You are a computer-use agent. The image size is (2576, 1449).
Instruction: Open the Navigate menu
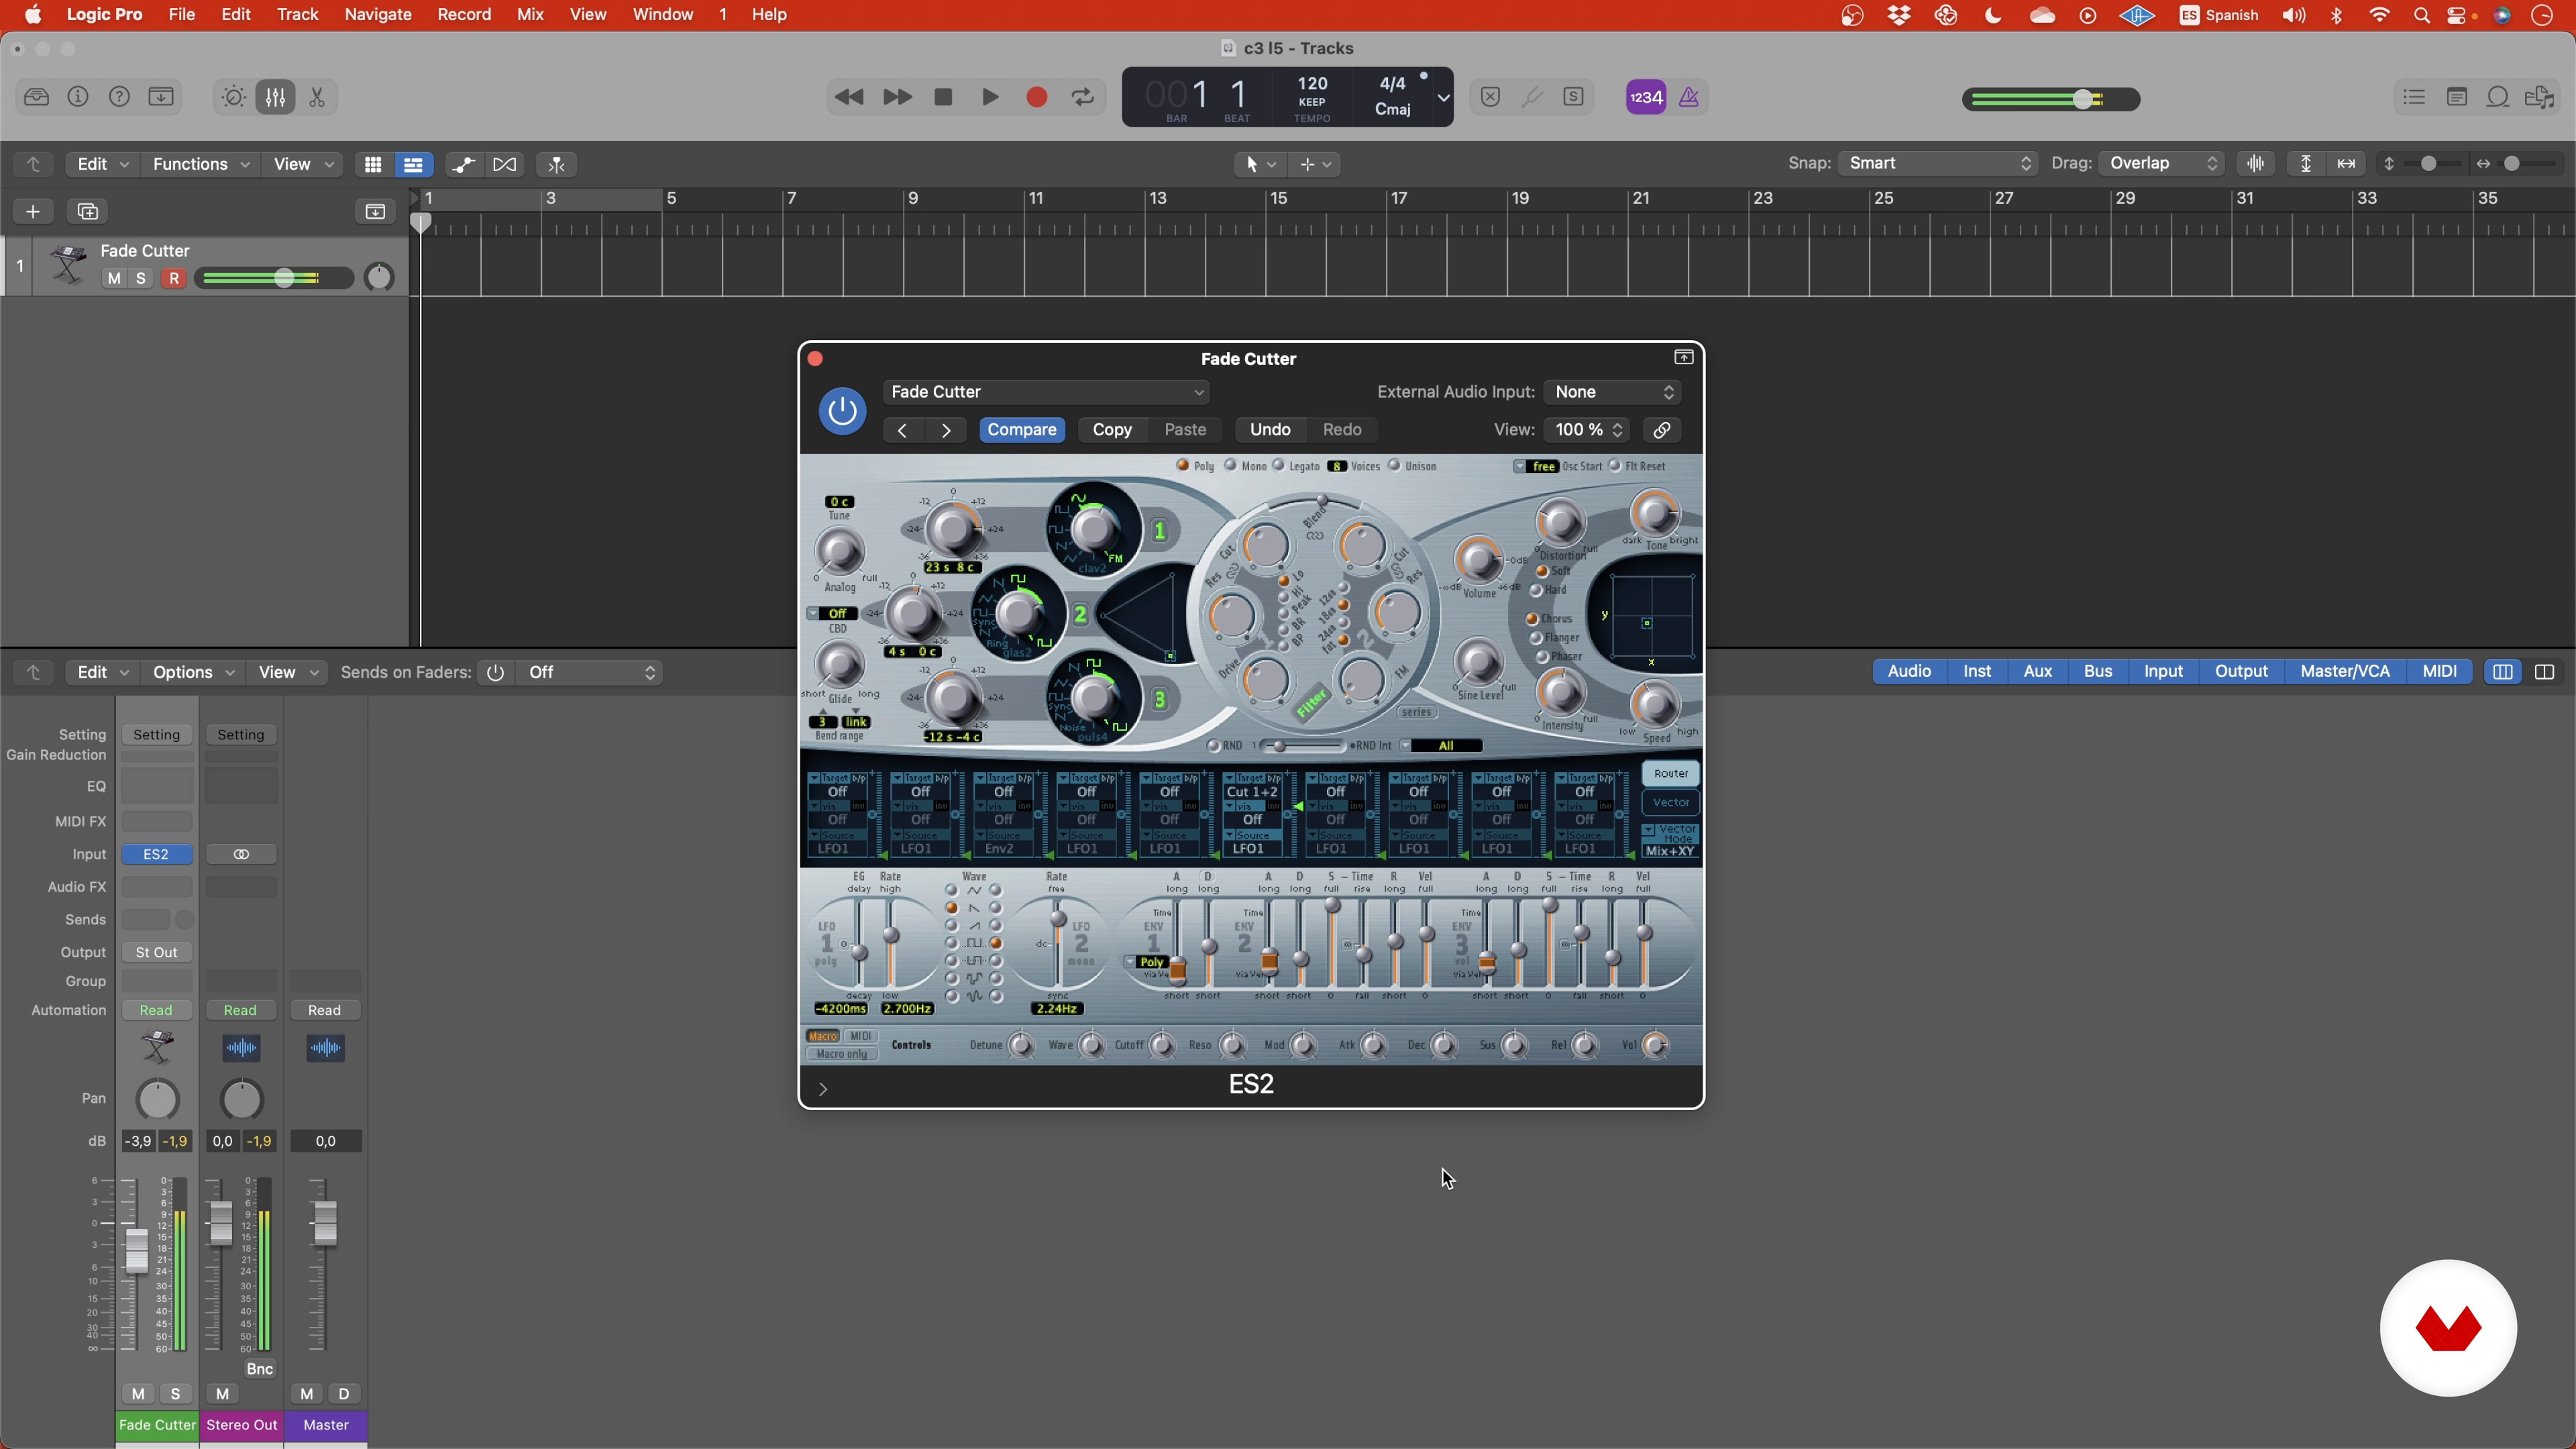[x=378, y=15]
